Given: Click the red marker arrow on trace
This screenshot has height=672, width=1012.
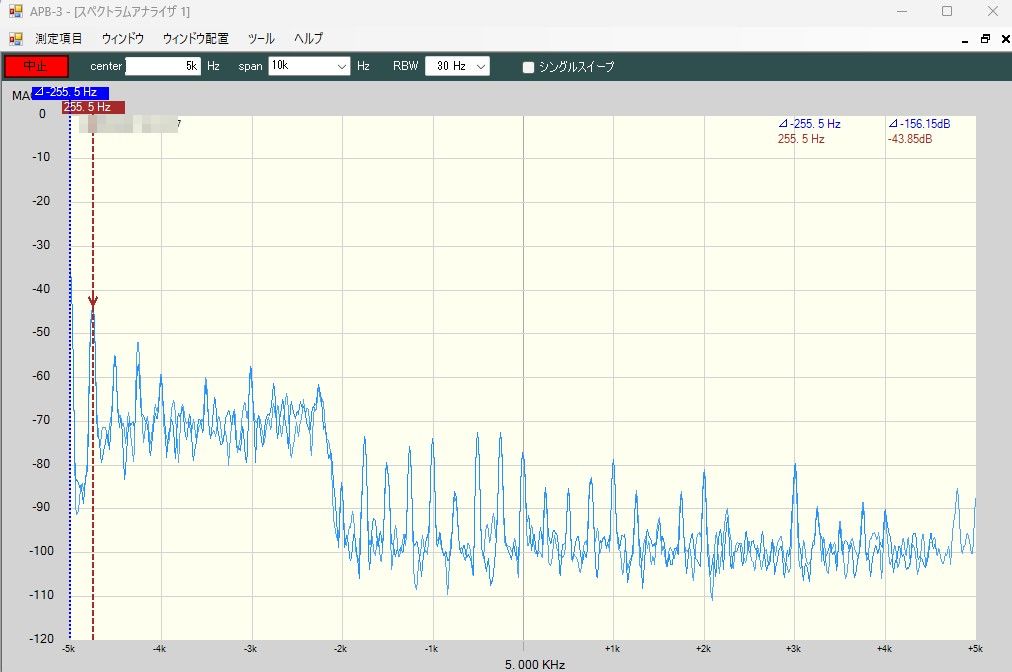Looking at the screenshot, I should click(93, 302).
